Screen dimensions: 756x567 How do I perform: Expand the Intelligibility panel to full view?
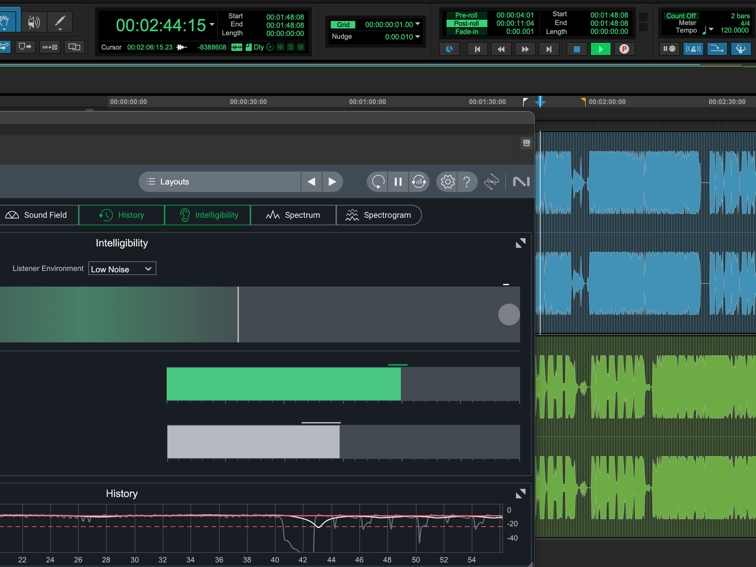tap(521, 243)
